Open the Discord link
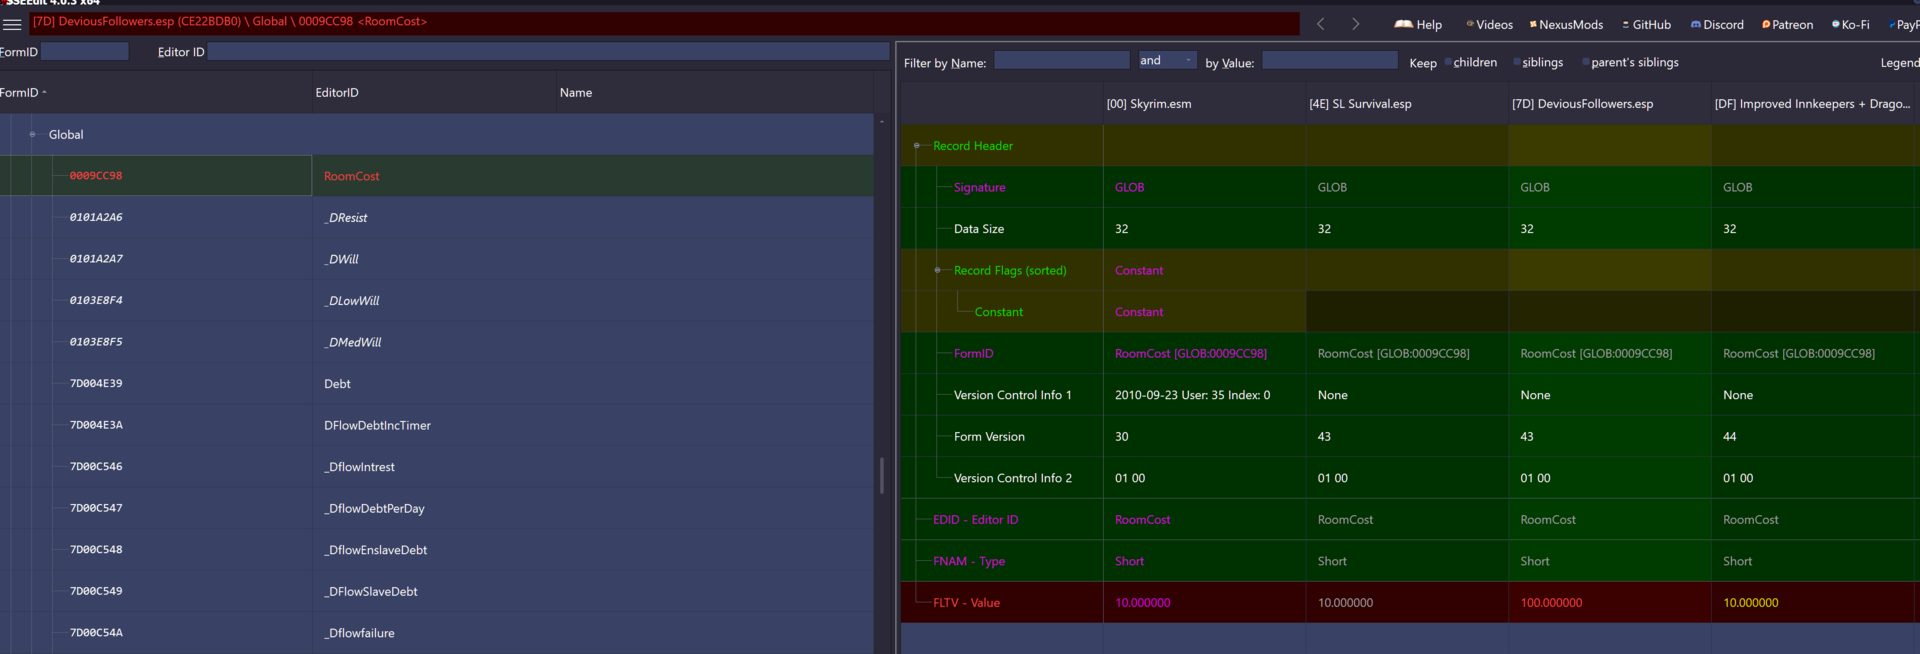Viewport: 1920px width, 654px height. [1717, 24]
